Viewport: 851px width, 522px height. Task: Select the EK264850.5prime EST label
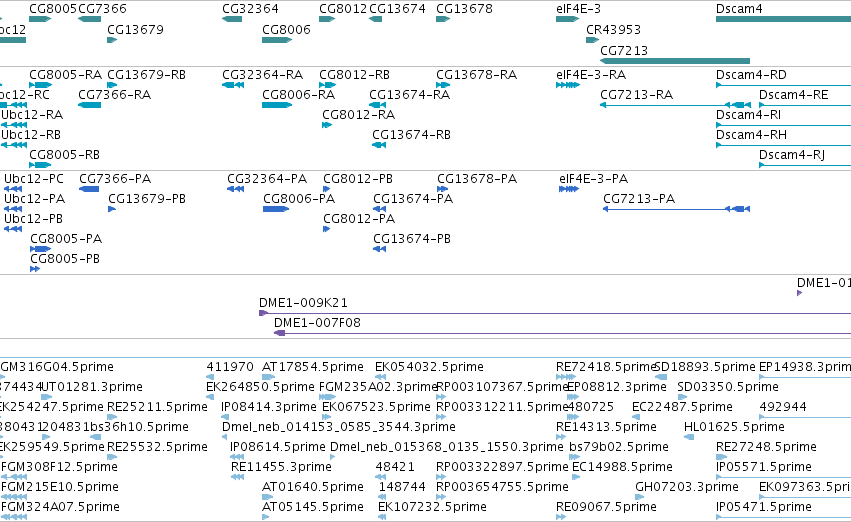[261, 387]
